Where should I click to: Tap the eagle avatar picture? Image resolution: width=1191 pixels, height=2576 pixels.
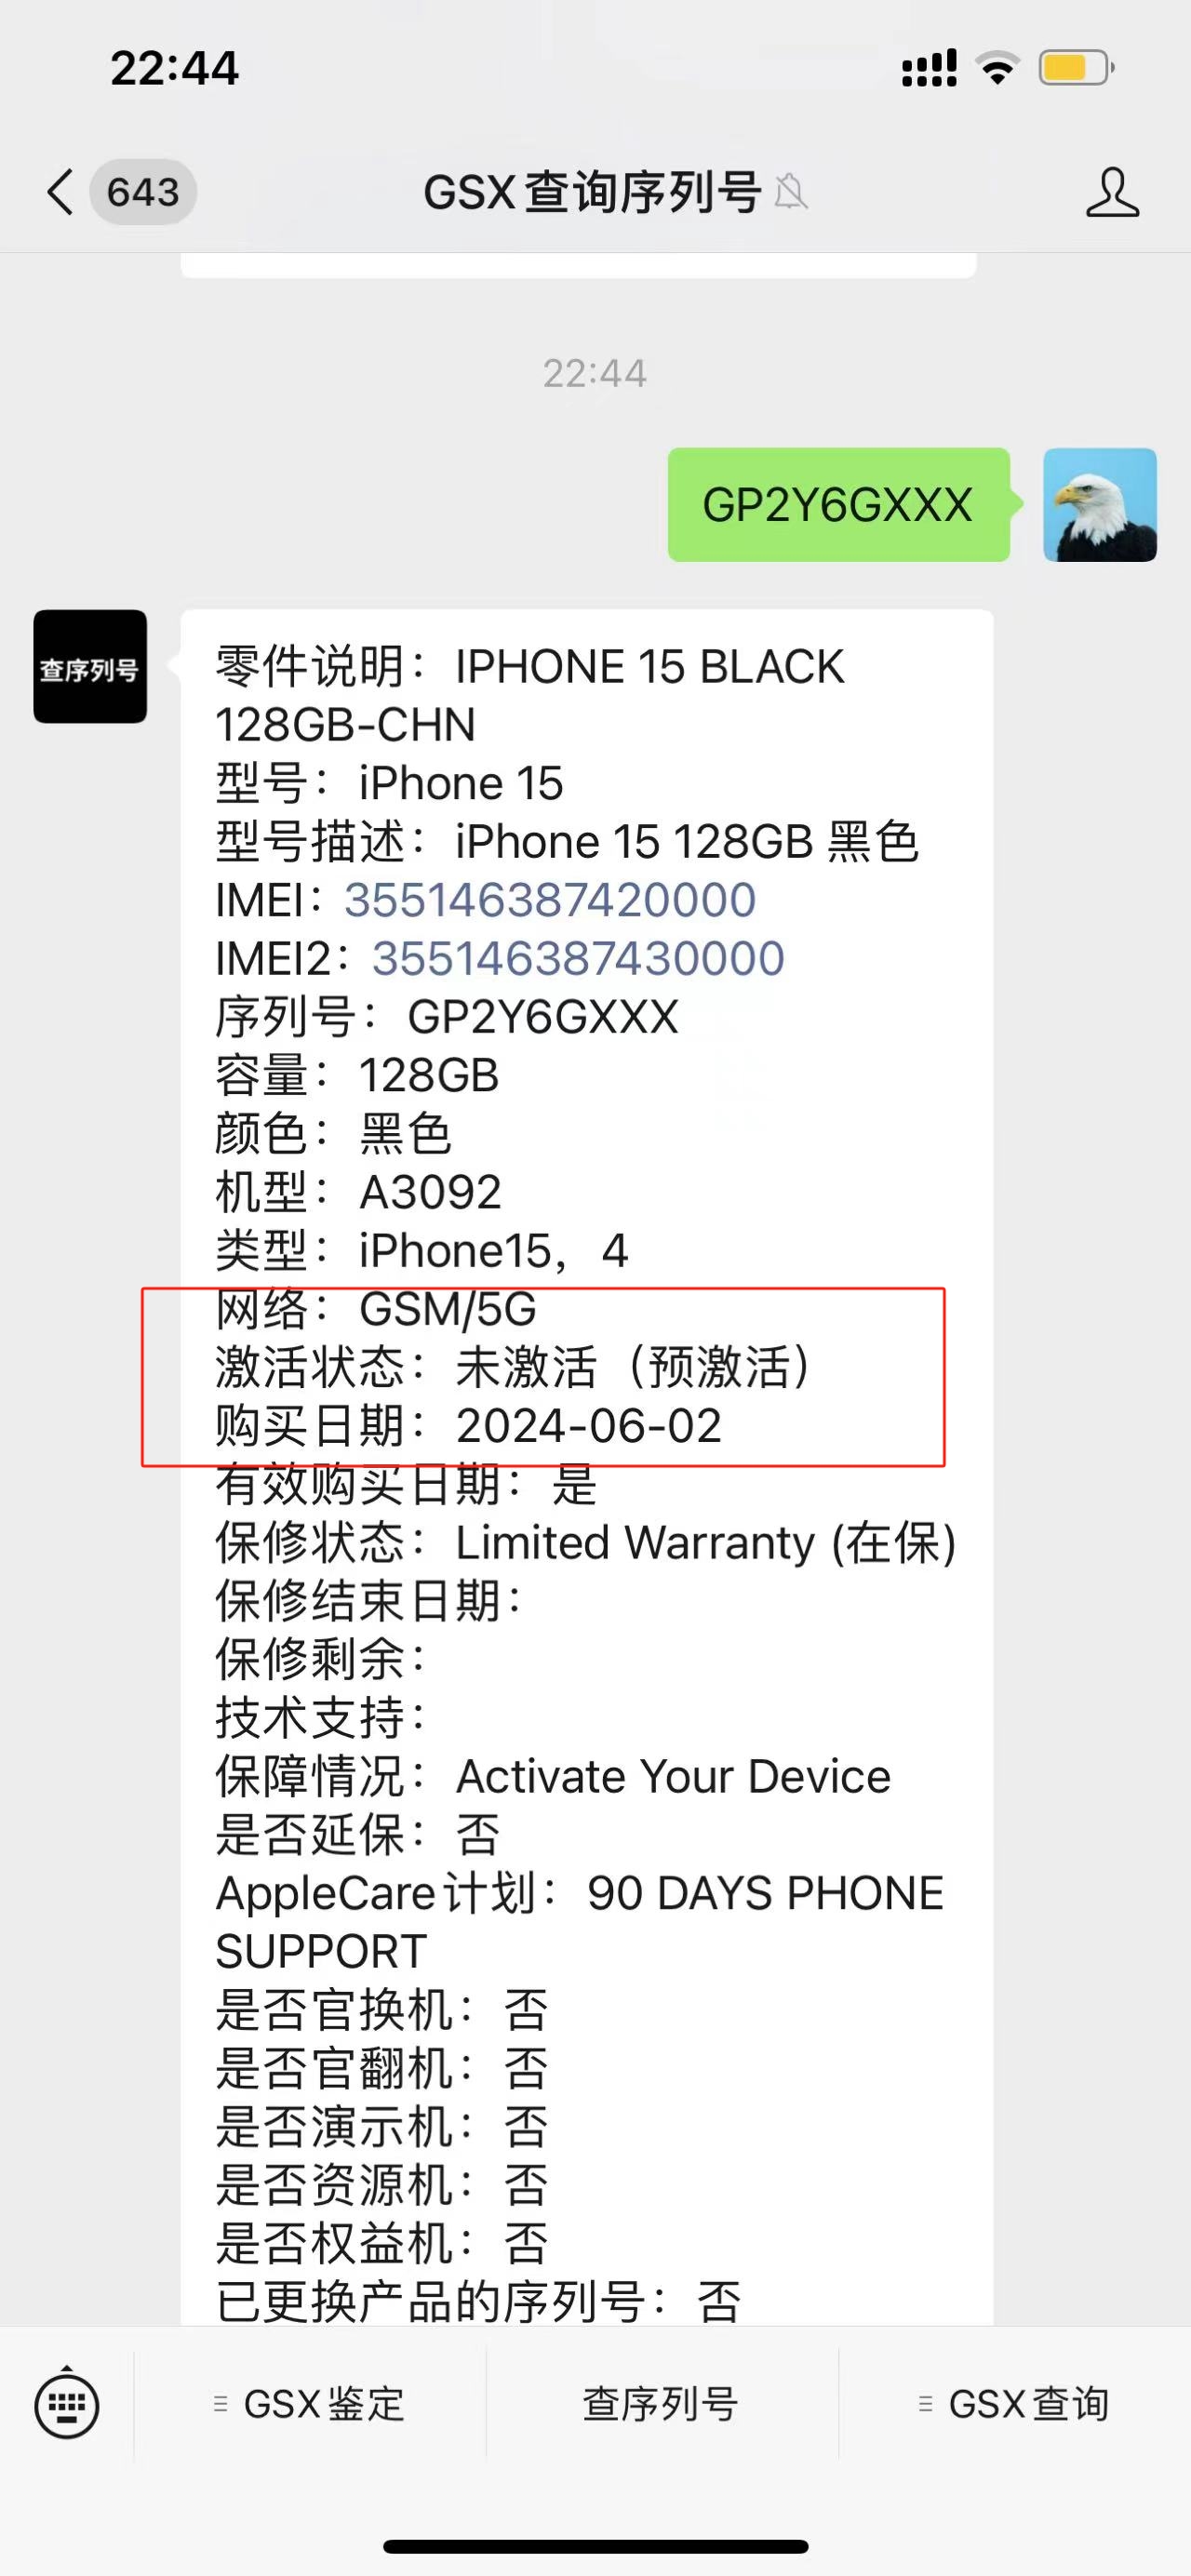pos(1100,505)
